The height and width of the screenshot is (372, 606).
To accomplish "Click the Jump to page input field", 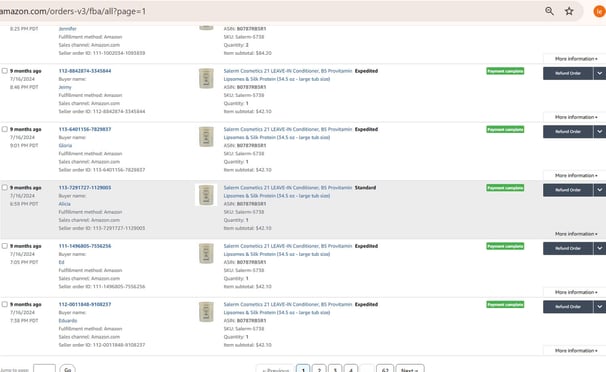I will [x=44, y=369].
